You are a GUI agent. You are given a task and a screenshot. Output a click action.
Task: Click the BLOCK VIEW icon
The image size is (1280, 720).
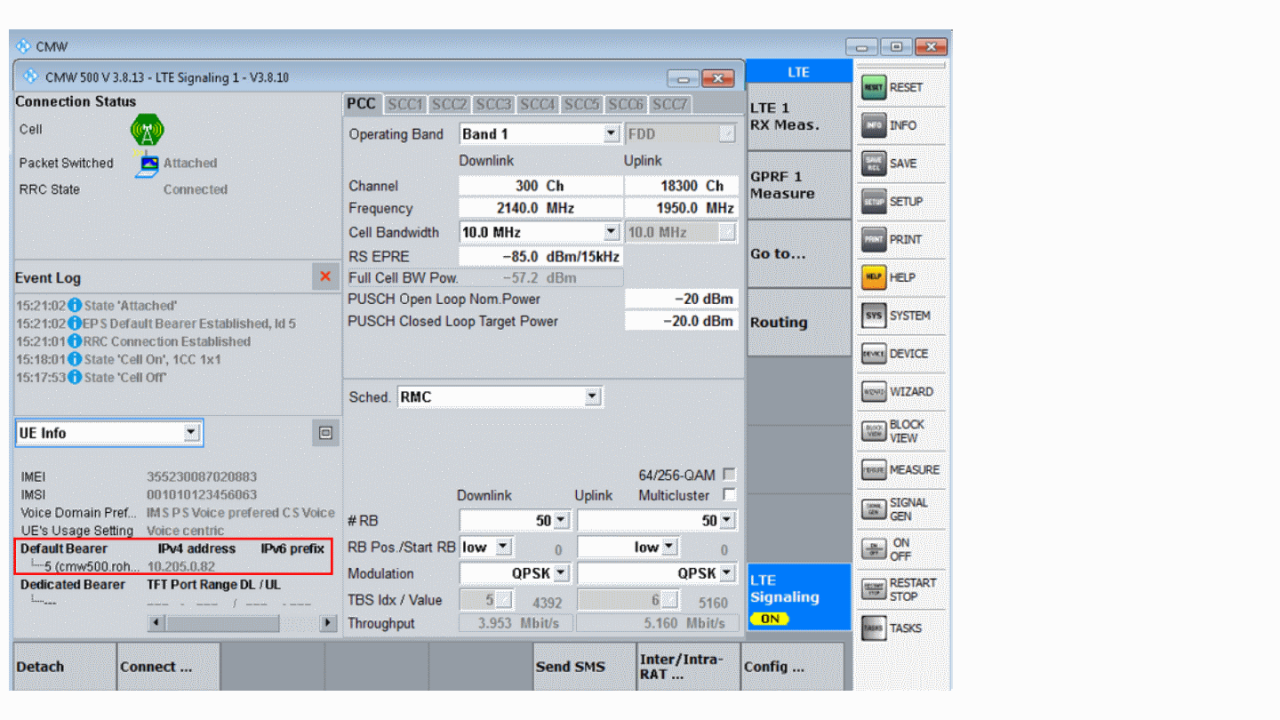coord(873,431)
